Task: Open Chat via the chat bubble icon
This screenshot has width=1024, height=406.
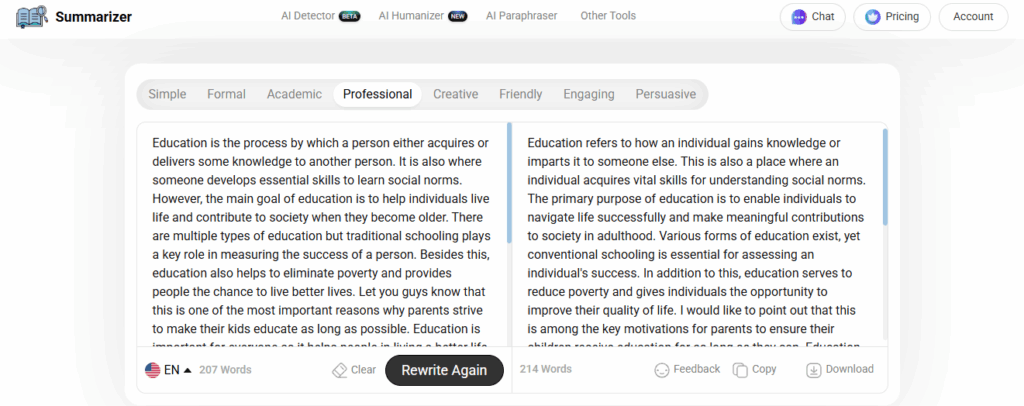Action: pos(799,17)
